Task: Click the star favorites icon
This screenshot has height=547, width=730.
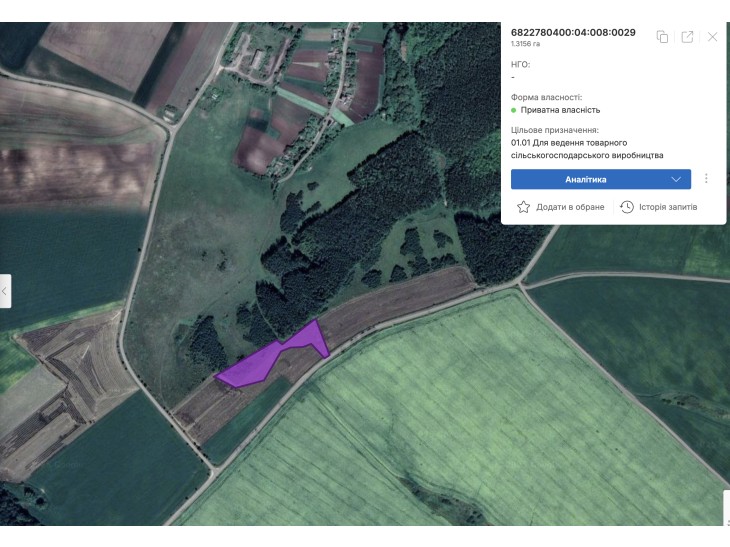Action: 523,207
